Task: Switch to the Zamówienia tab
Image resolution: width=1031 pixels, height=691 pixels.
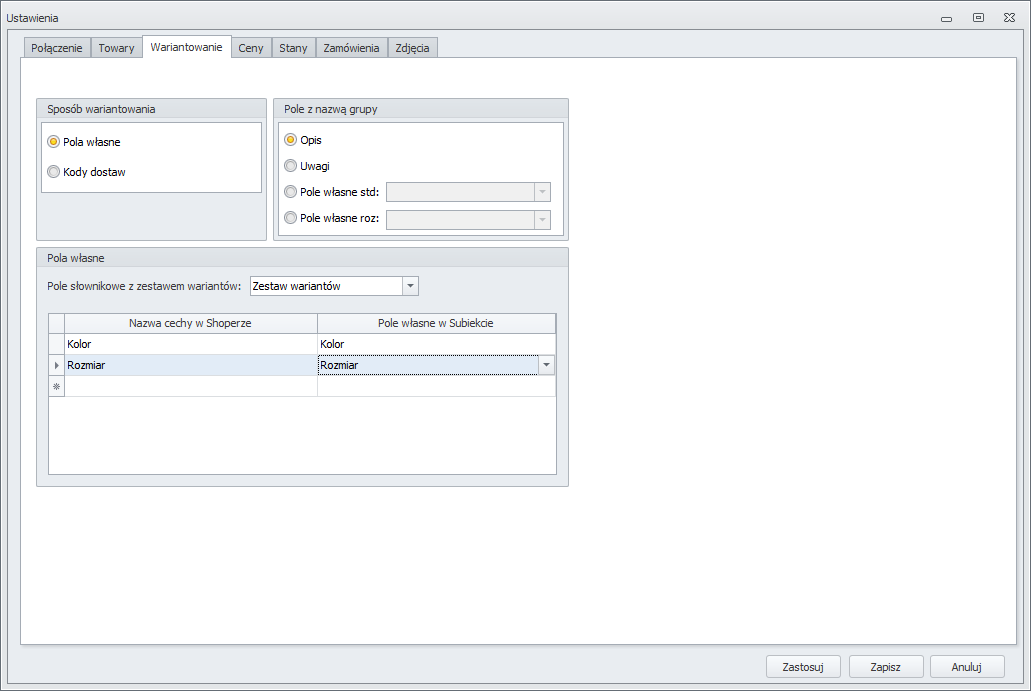Action: (351, 48)
